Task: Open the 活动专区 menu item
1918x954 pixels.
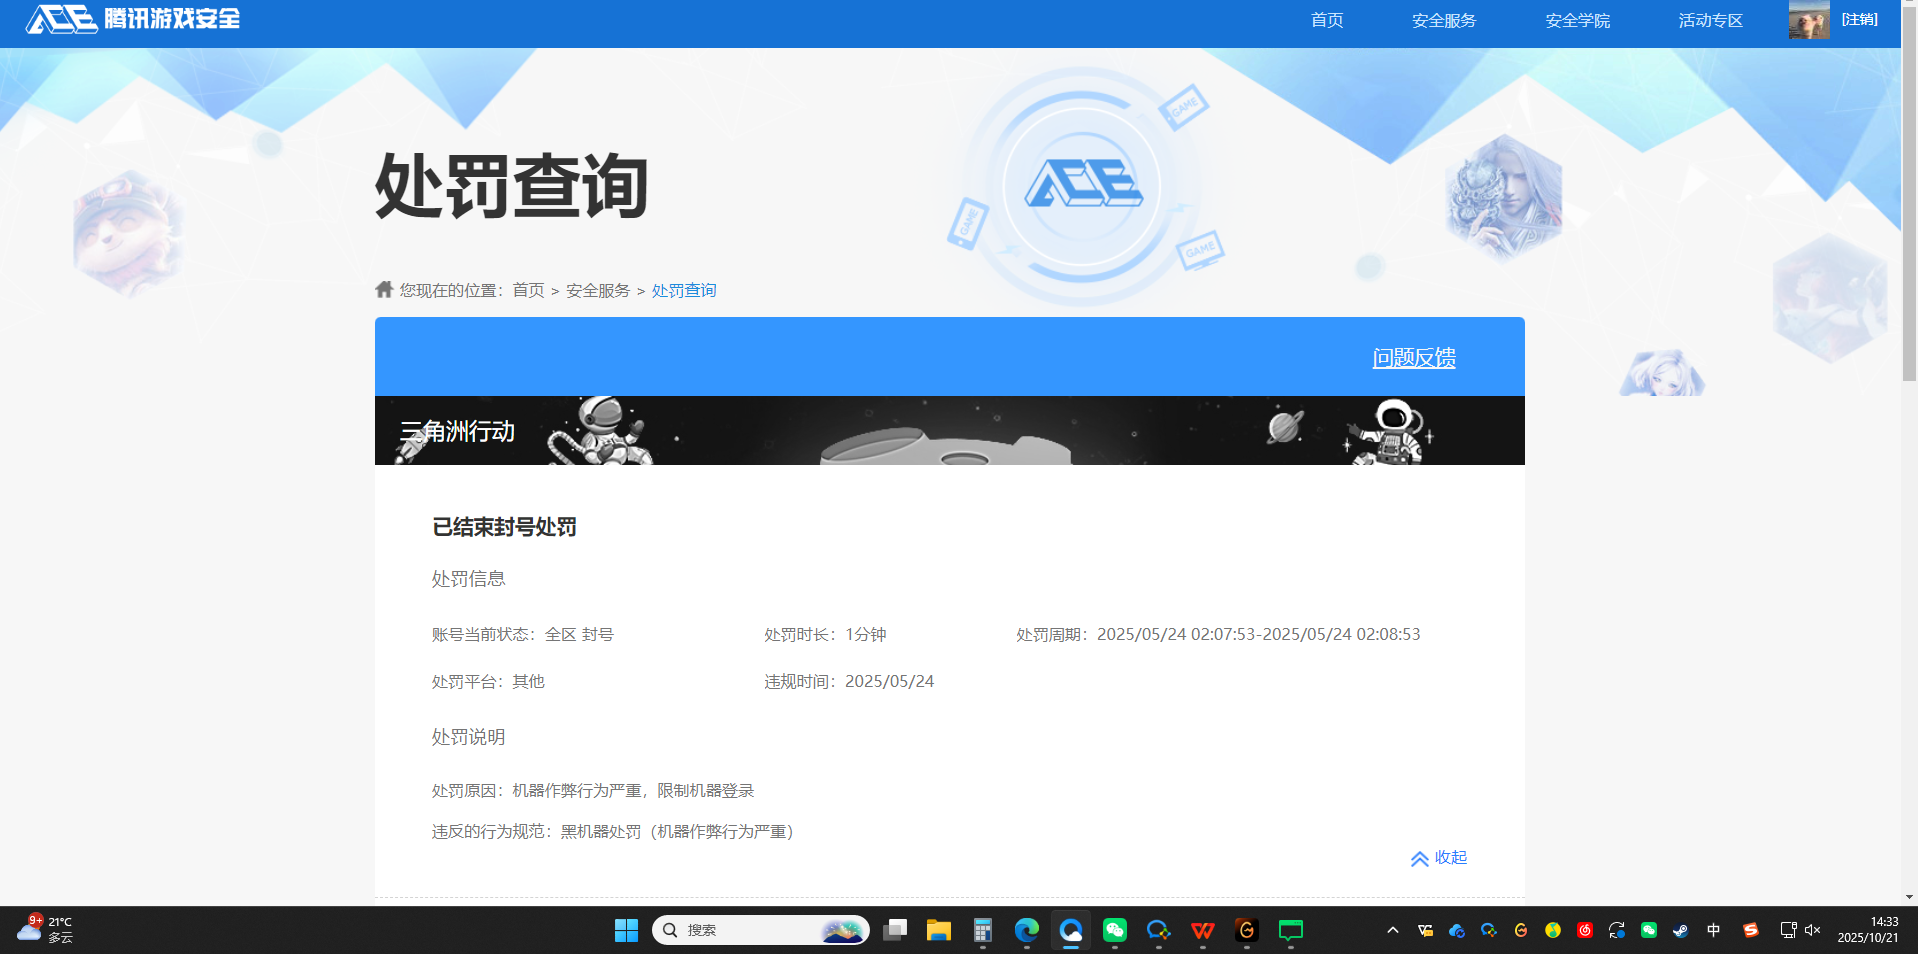Action: 1709,20
